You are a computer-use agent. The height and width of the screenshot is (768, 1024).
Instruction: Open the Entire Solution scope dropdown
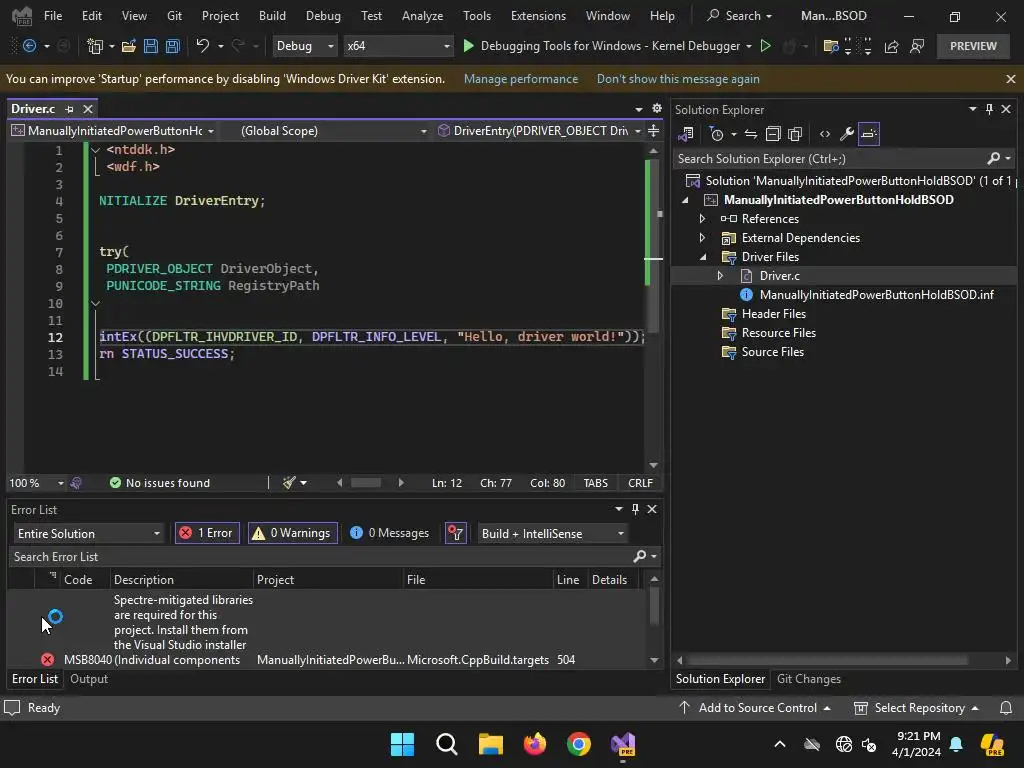pos(88,534)
